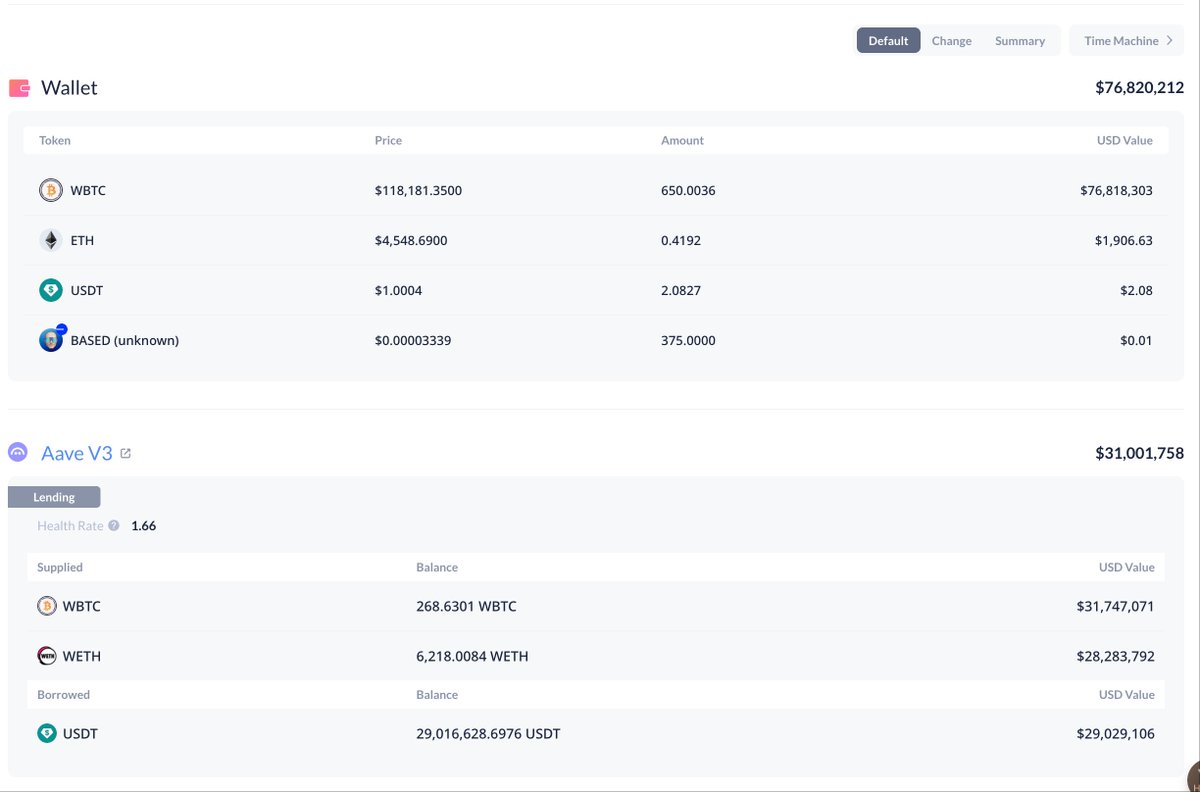Click the USDT icon in the Wallet table
This screenshot has width=1200, height=792.
(50, 290)
